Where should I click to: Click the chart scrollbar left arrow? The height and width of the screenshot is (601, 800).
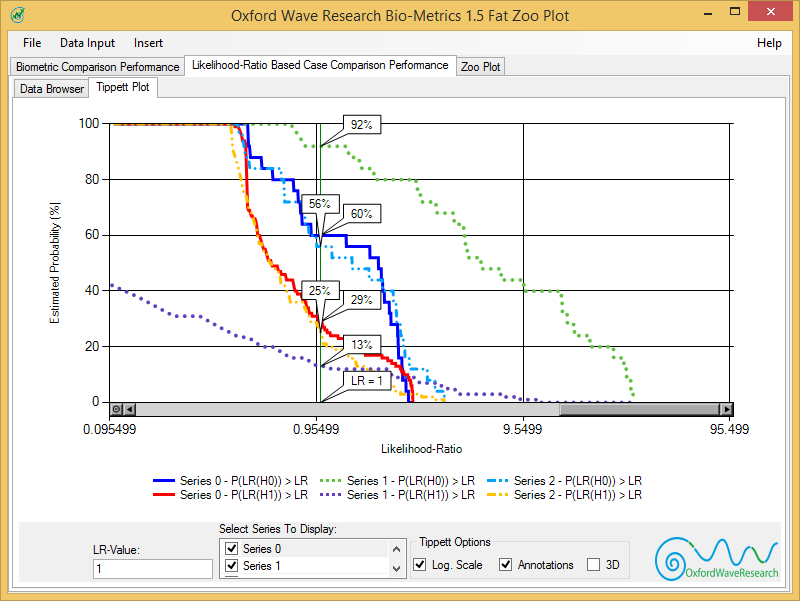[x=130, y=409]
